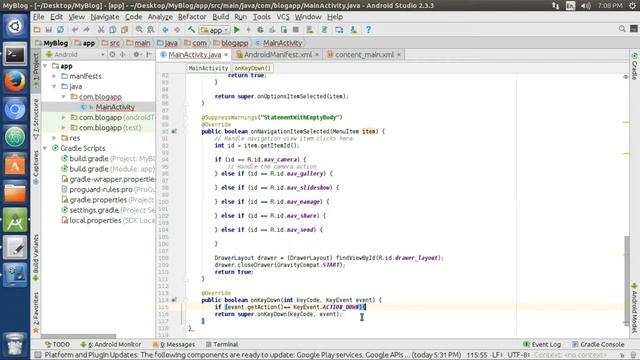Toggle the Gradle side panel
The height and width of the screenshot is (360, 640).
(x=634, y=66)
